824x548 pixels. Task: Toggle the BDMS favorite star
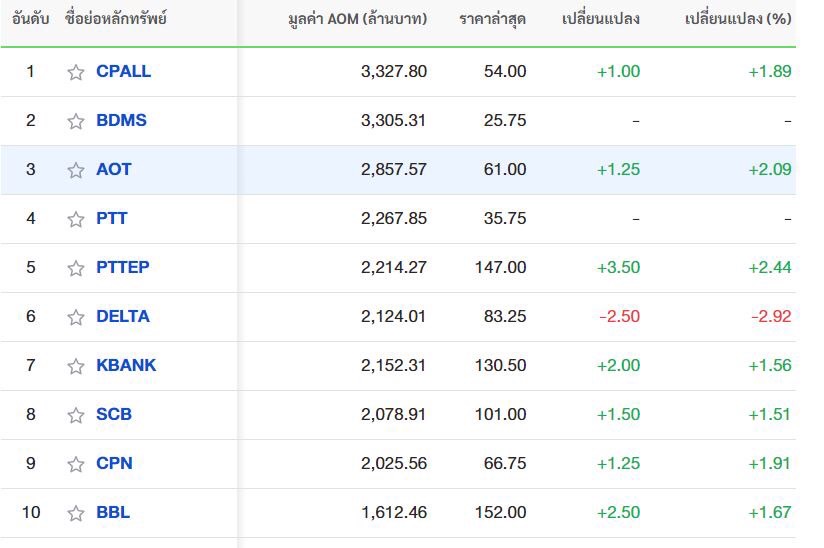(x=76, y=121)
